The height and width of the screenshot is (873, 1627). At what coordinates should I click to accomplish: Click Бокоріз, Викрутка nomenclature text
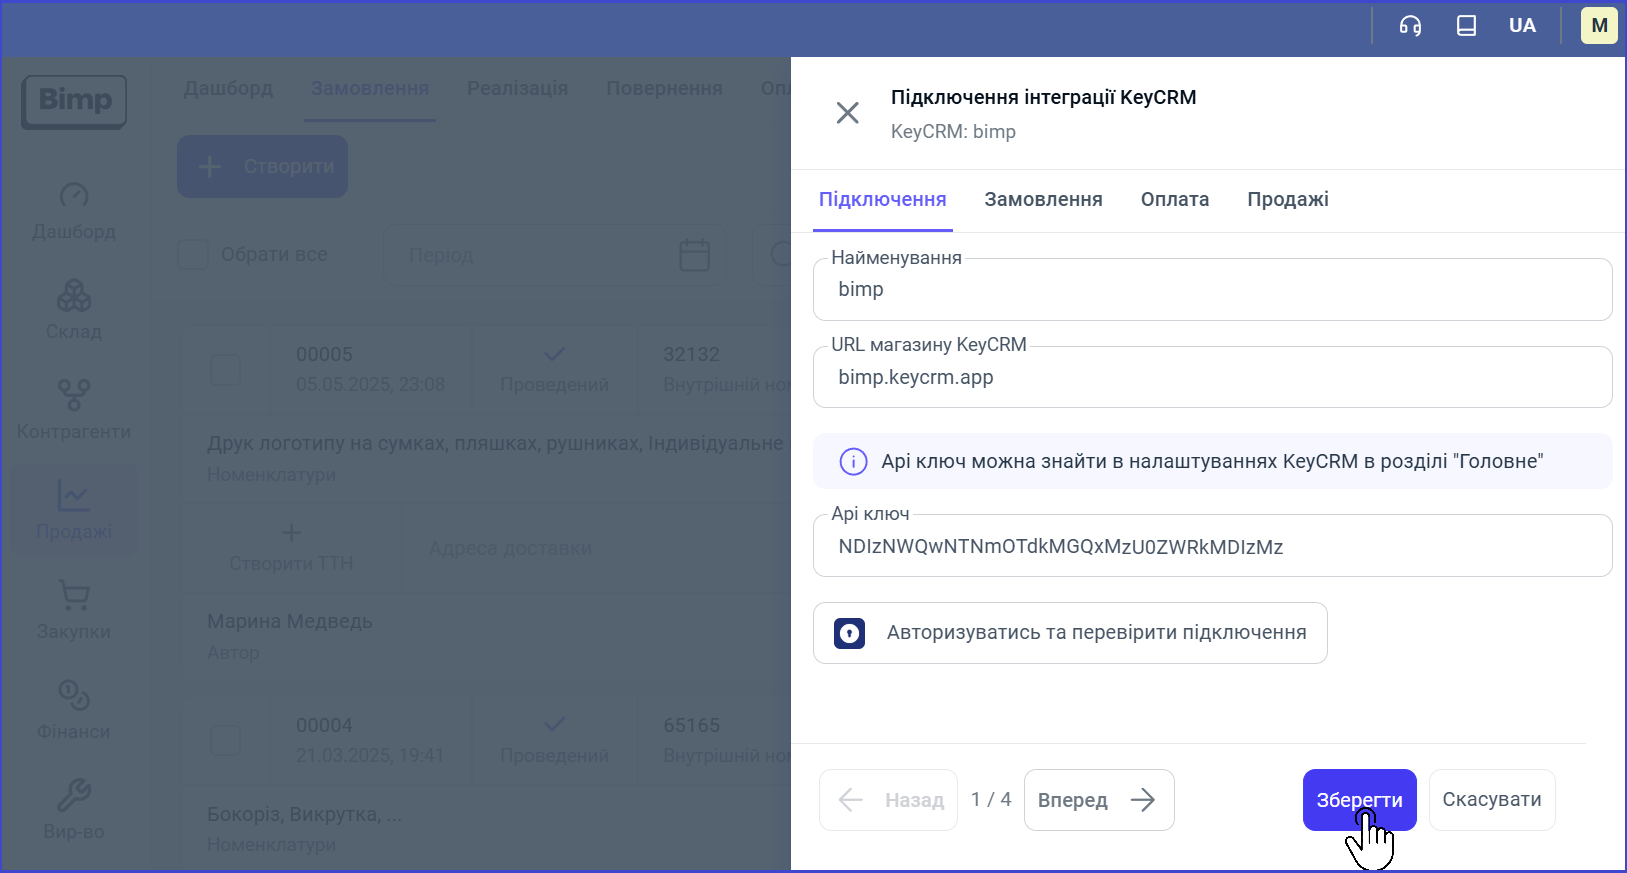pyautogui.click(x=304, y=815)
